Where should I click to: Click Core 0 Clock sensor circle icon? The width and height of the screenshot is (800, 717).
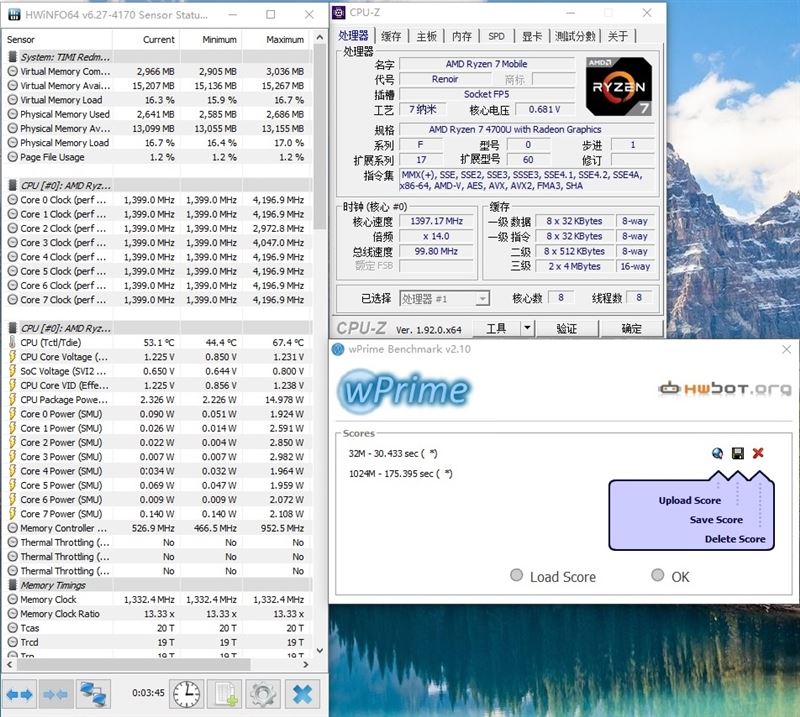pos(12,200)
